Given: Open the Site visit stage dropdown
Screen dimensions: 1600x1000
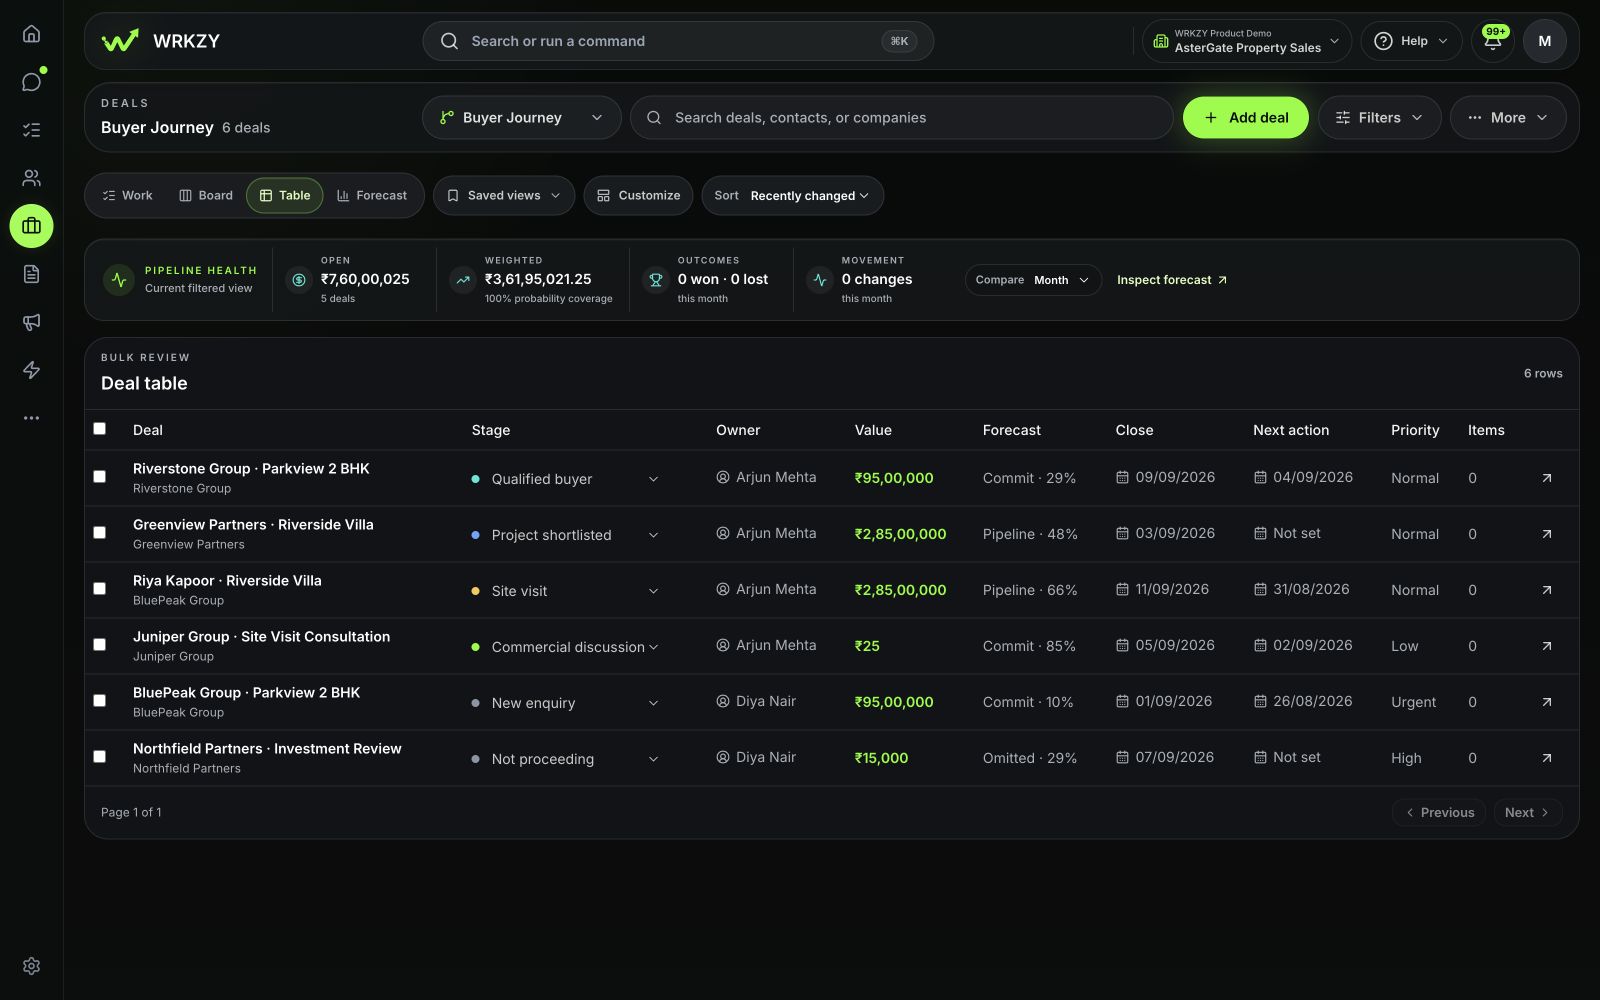Looking at the screenshot, I should [x=566, y=591].
